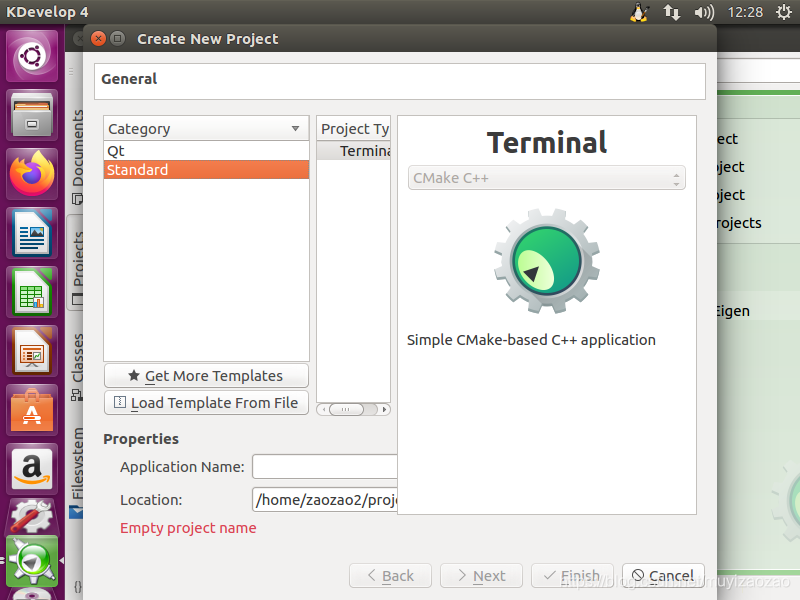The width and height of the screenshot is (800, 600).
Task: Click the Finish button
Action: [572, 576]
